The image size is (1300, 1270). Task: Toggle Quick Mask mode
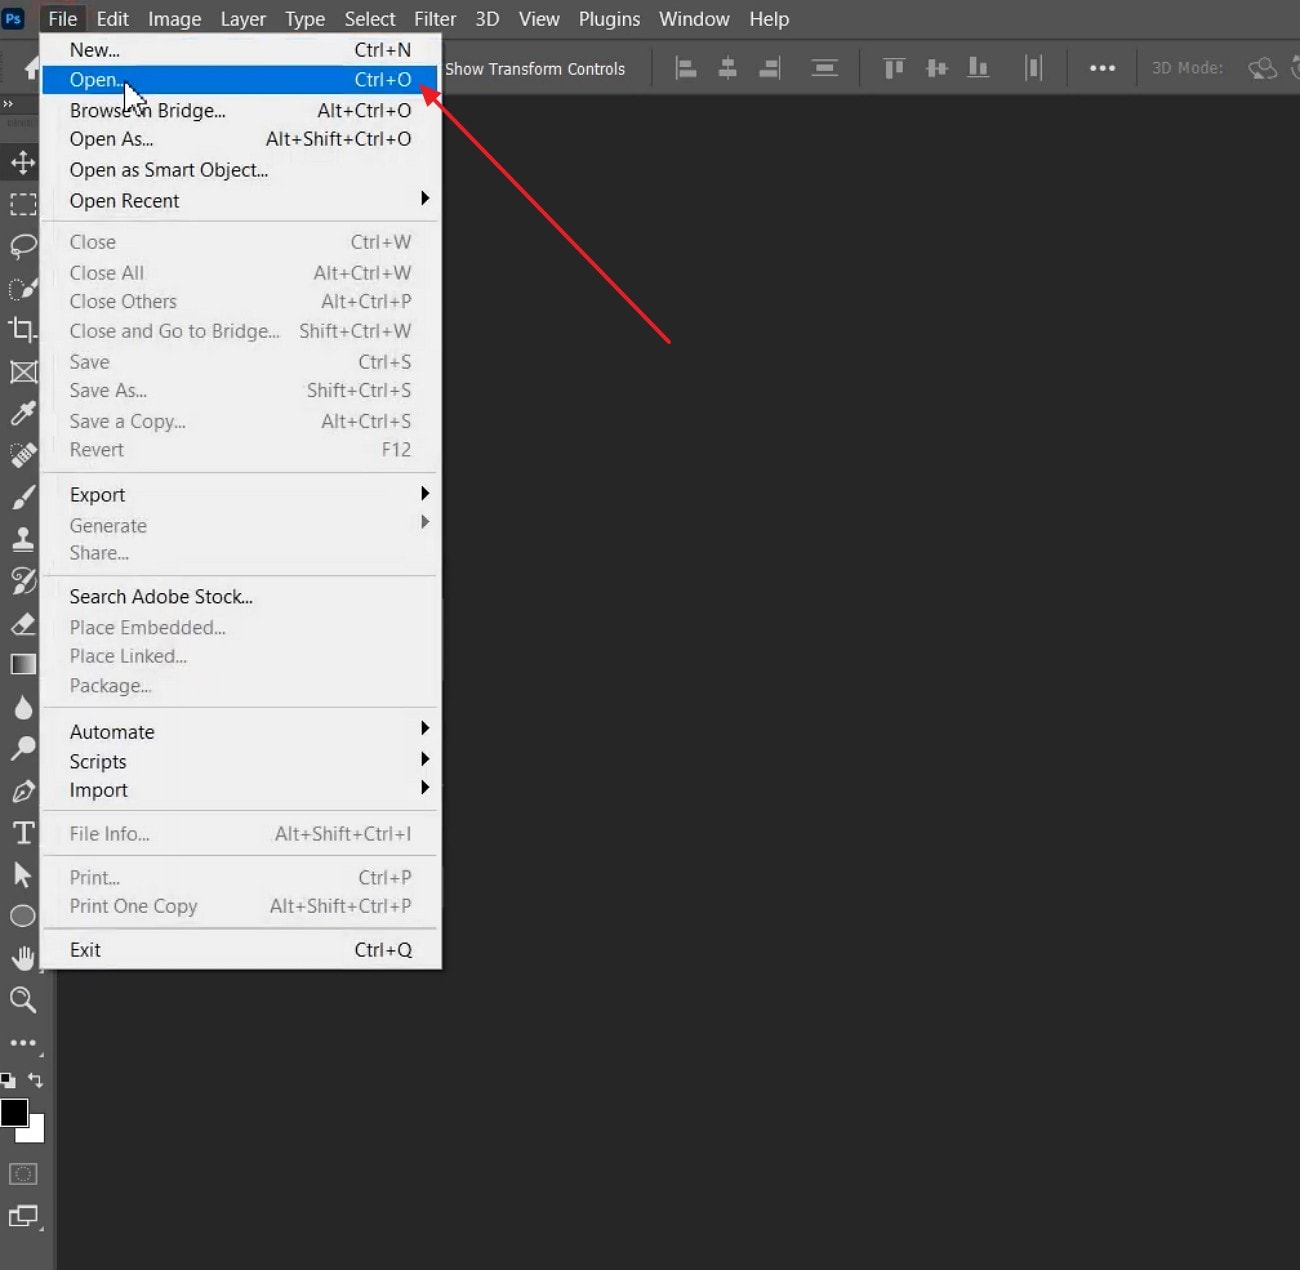coord(22,1174)
